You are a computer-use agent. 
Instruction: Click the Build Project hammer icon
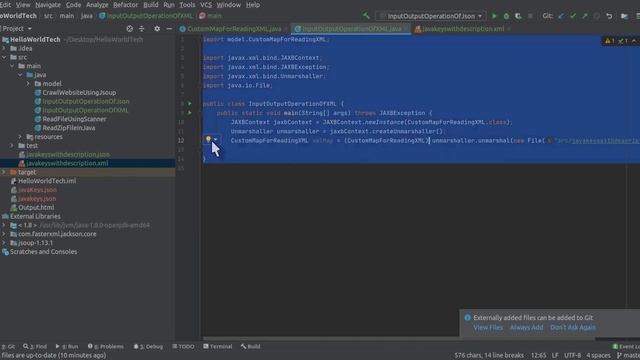point(366,16)
